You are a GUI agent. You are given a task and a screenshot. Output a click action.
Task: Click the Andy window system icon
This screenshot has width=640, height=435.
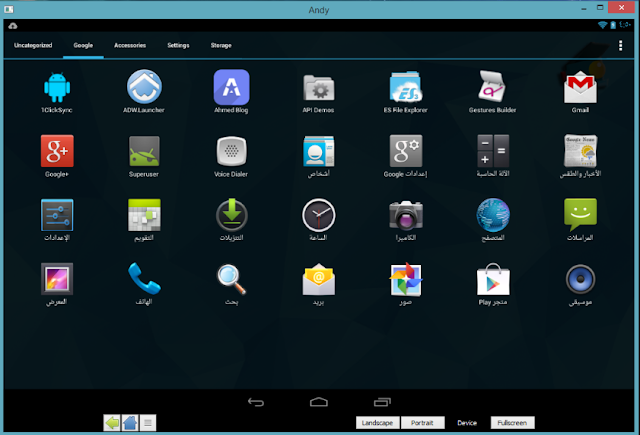coord(9,9)
